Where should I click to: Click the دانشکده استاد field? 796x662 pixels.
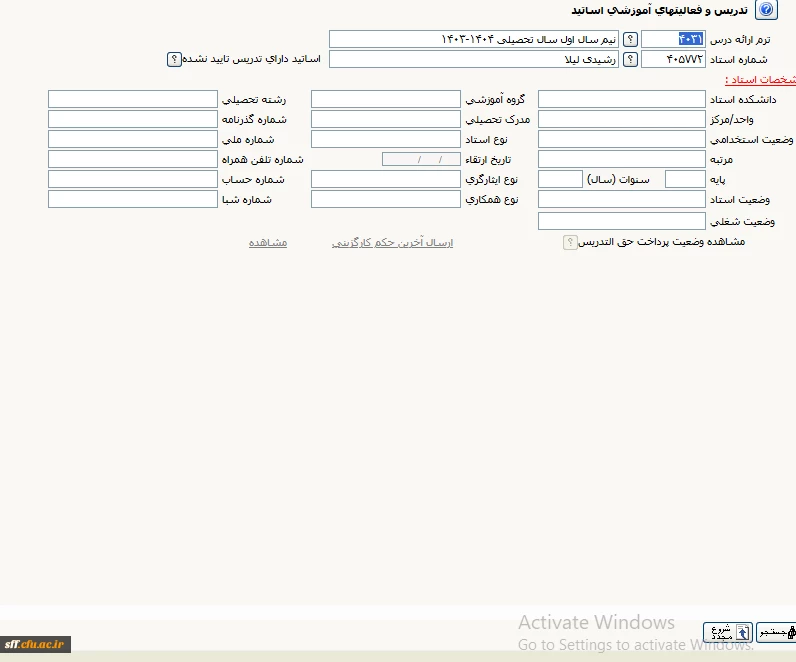tap(621, 99)
